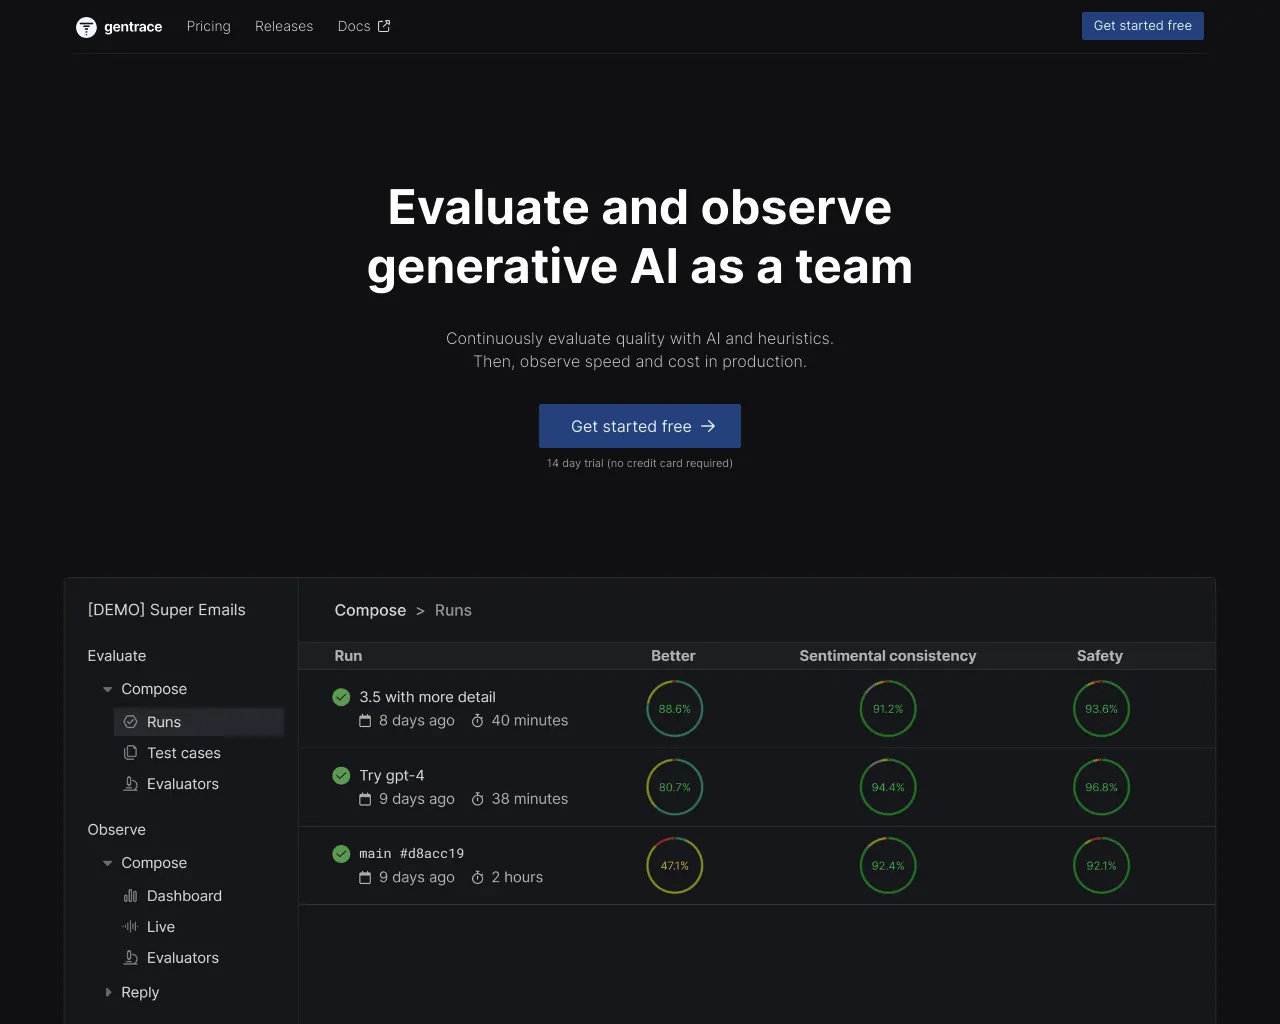Click the green check on 'Try gpt-4'
The height and width of the screenshot is (1024, 1280).
341,775
